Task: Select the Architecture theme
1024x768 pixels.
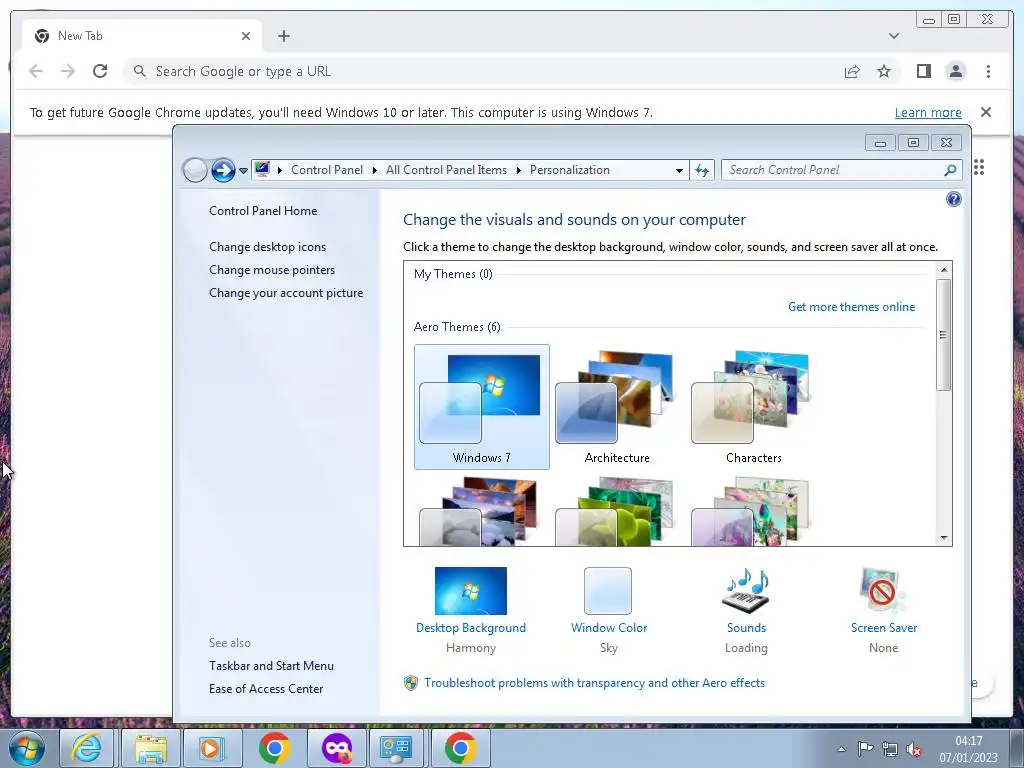Action: point(617,407)
